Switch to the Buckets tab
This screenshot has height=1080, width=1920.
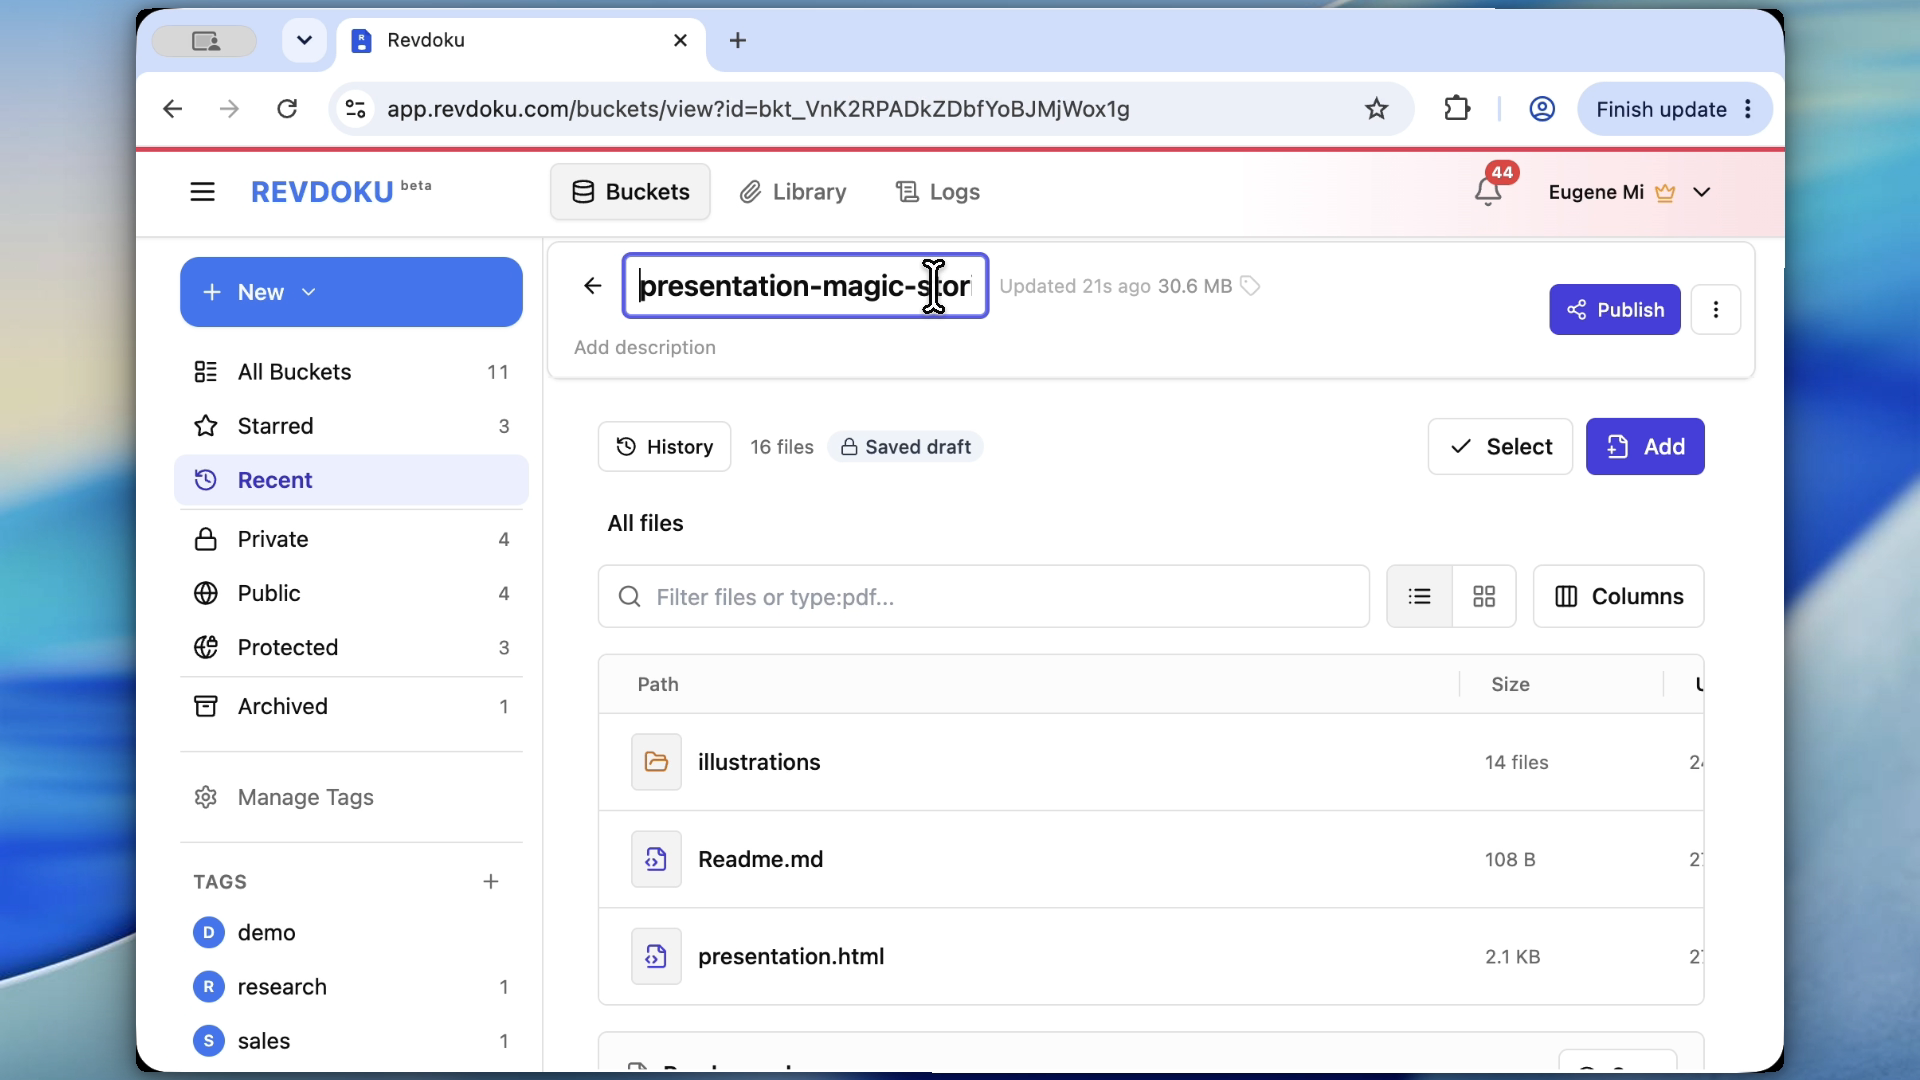[630, 191]
